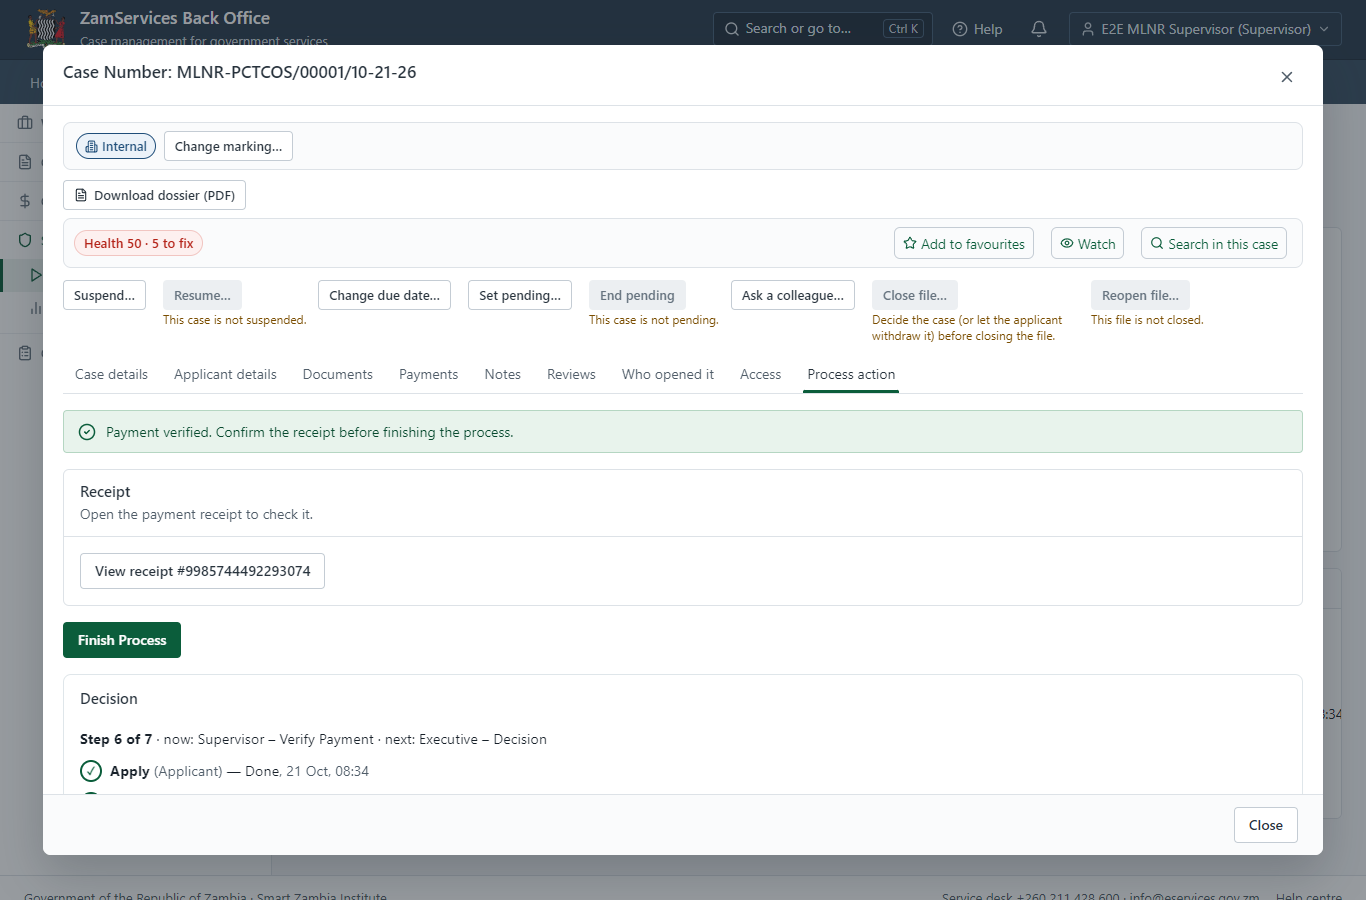This screenshot has height=900, width=1366.
Task: Open the notifications bell
Action: [1039, 29]
